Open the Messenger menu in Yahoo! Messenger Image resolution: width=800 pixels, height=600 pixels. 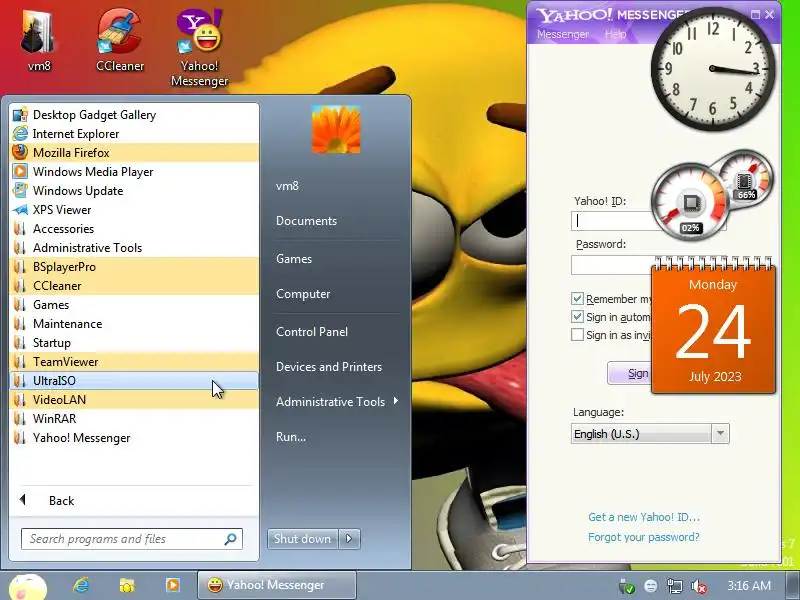(x=563, y=34)
